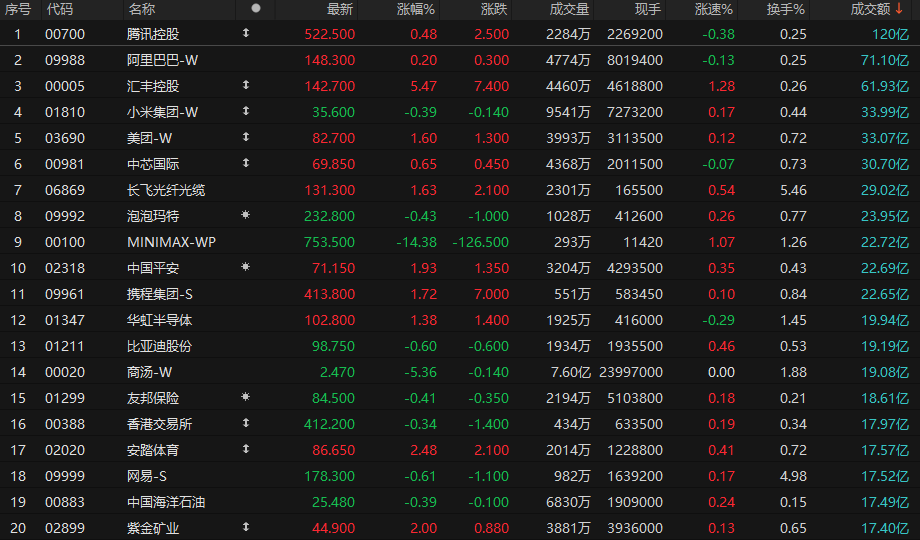Select the 中芯国际 stock name
The image size is (920, 540).
coord(153,164)
